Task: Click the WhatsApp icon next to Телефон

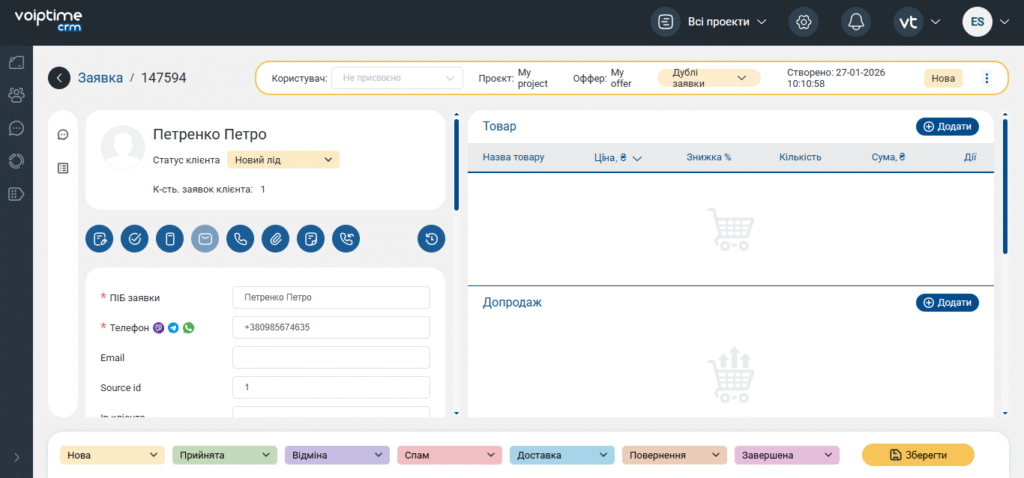Action: click(x=188, y=328)
